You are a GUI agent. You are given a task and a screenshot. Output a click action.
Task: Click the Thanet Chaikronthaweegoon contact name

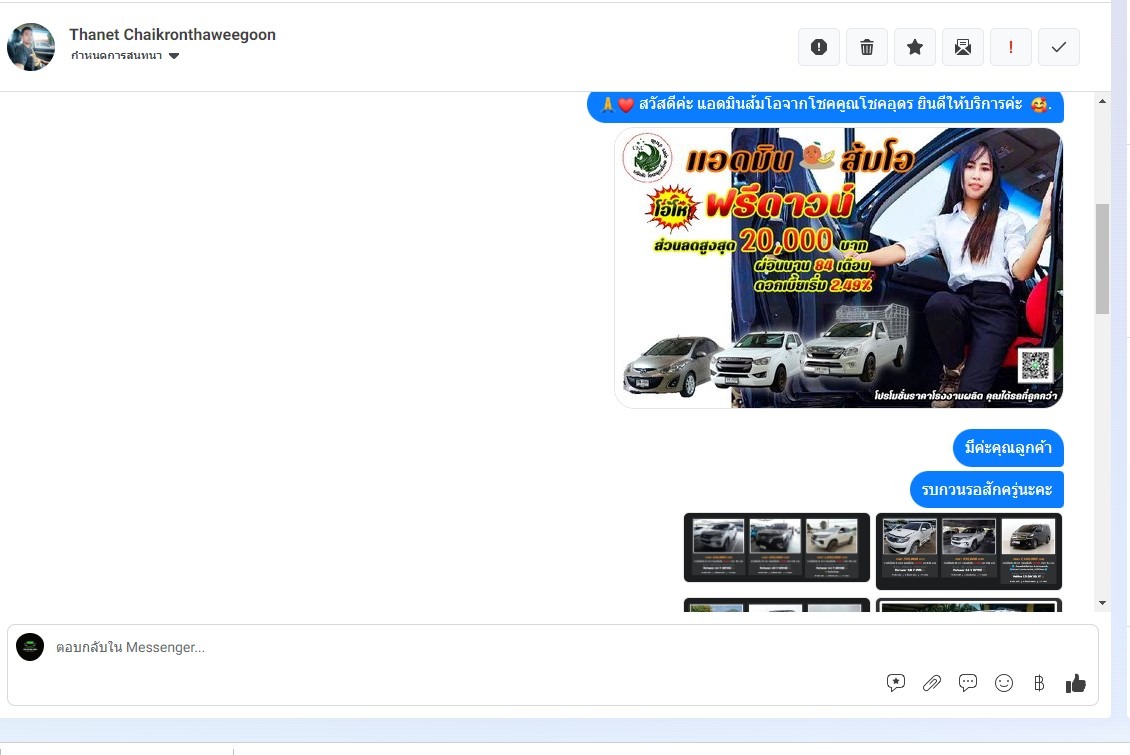(172, 35)
